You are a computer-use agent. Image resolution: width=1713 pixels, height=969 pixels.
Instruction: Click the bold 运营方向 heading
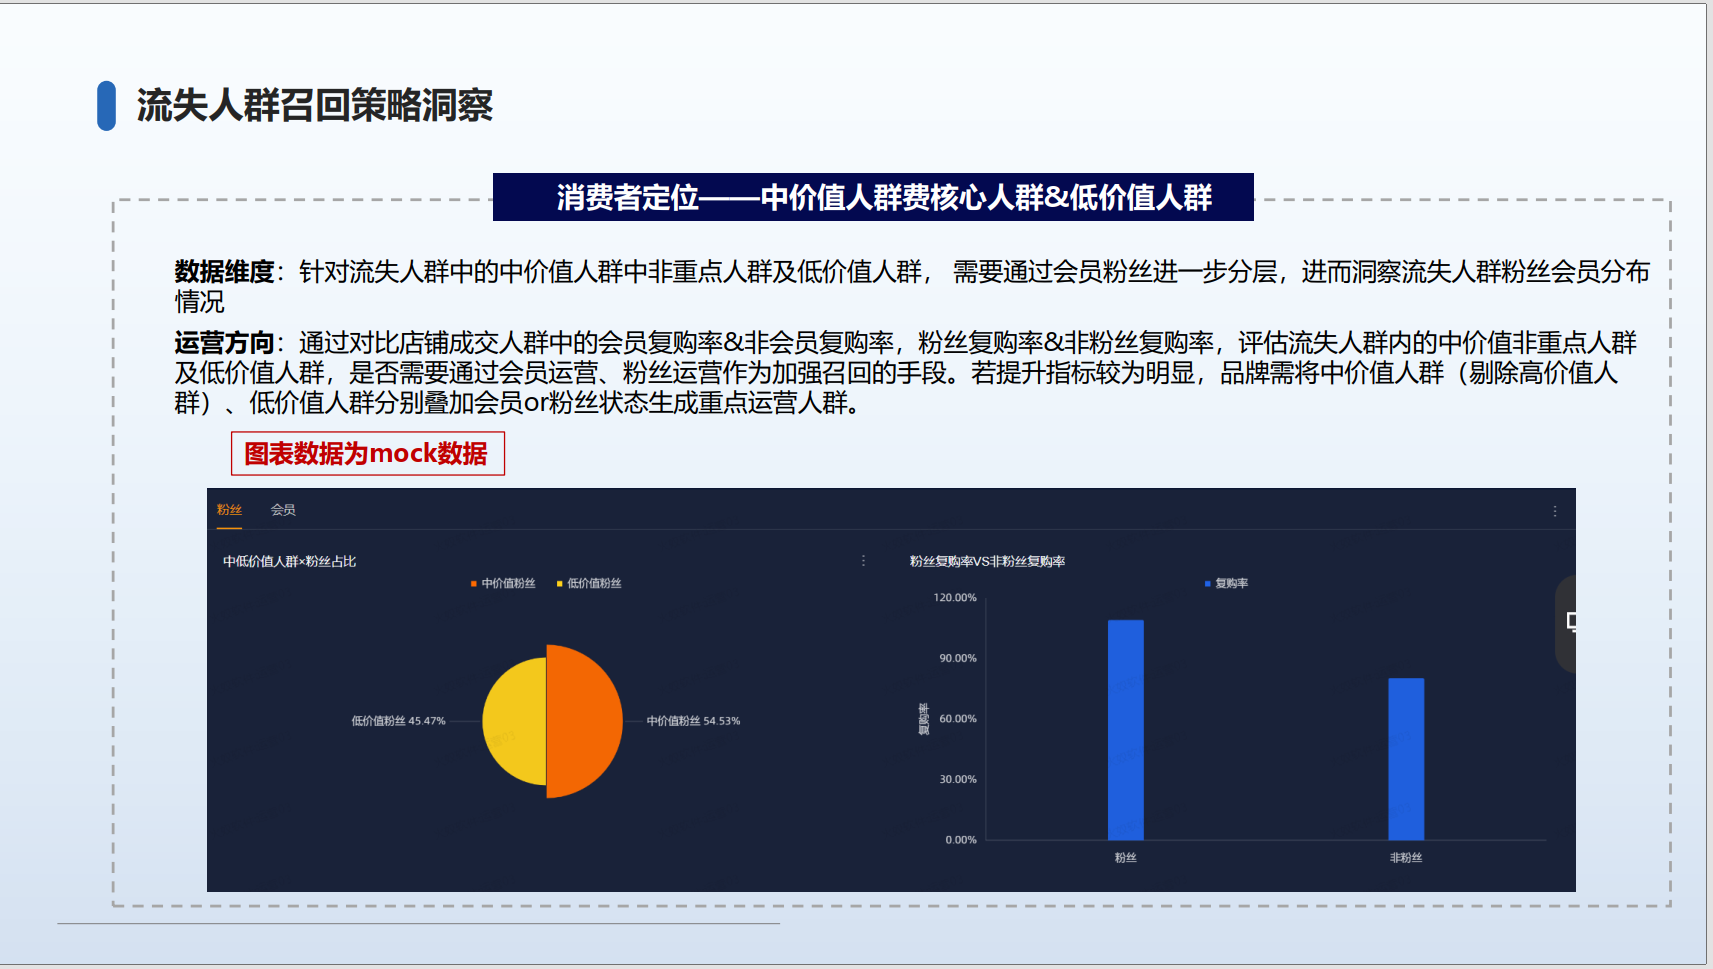(224, 343)
